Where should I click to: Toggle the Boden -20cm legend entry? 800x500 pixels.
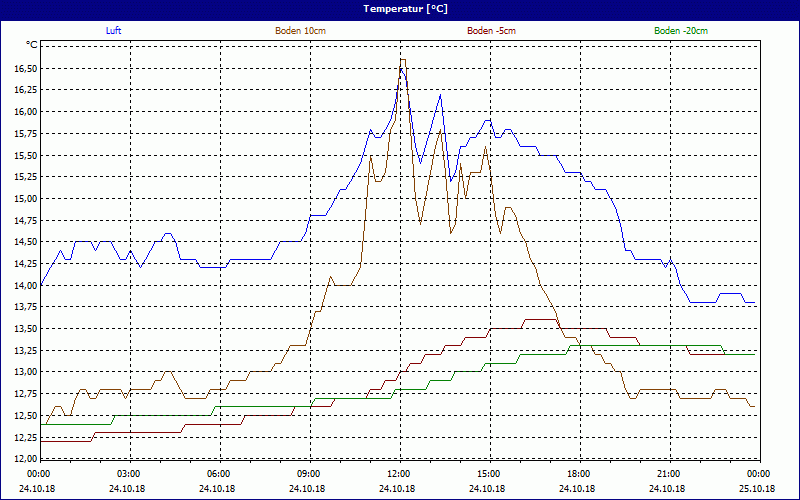click(x=681, y=31)
